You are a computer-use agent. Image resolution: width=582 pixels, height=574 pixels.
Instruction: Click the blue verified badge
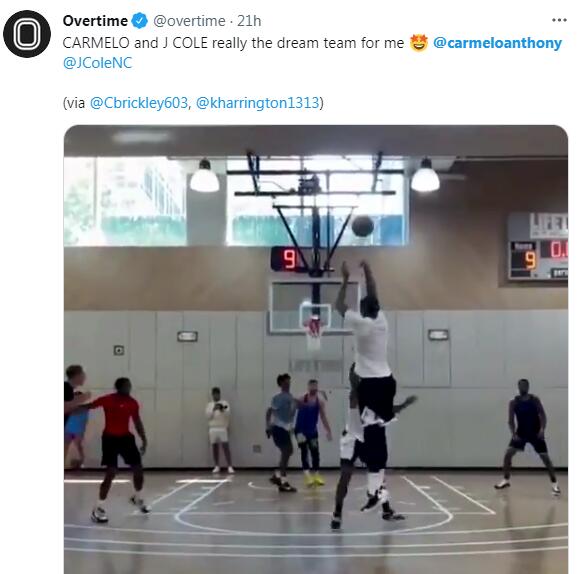pyautogui.click(x=140, y=21)
